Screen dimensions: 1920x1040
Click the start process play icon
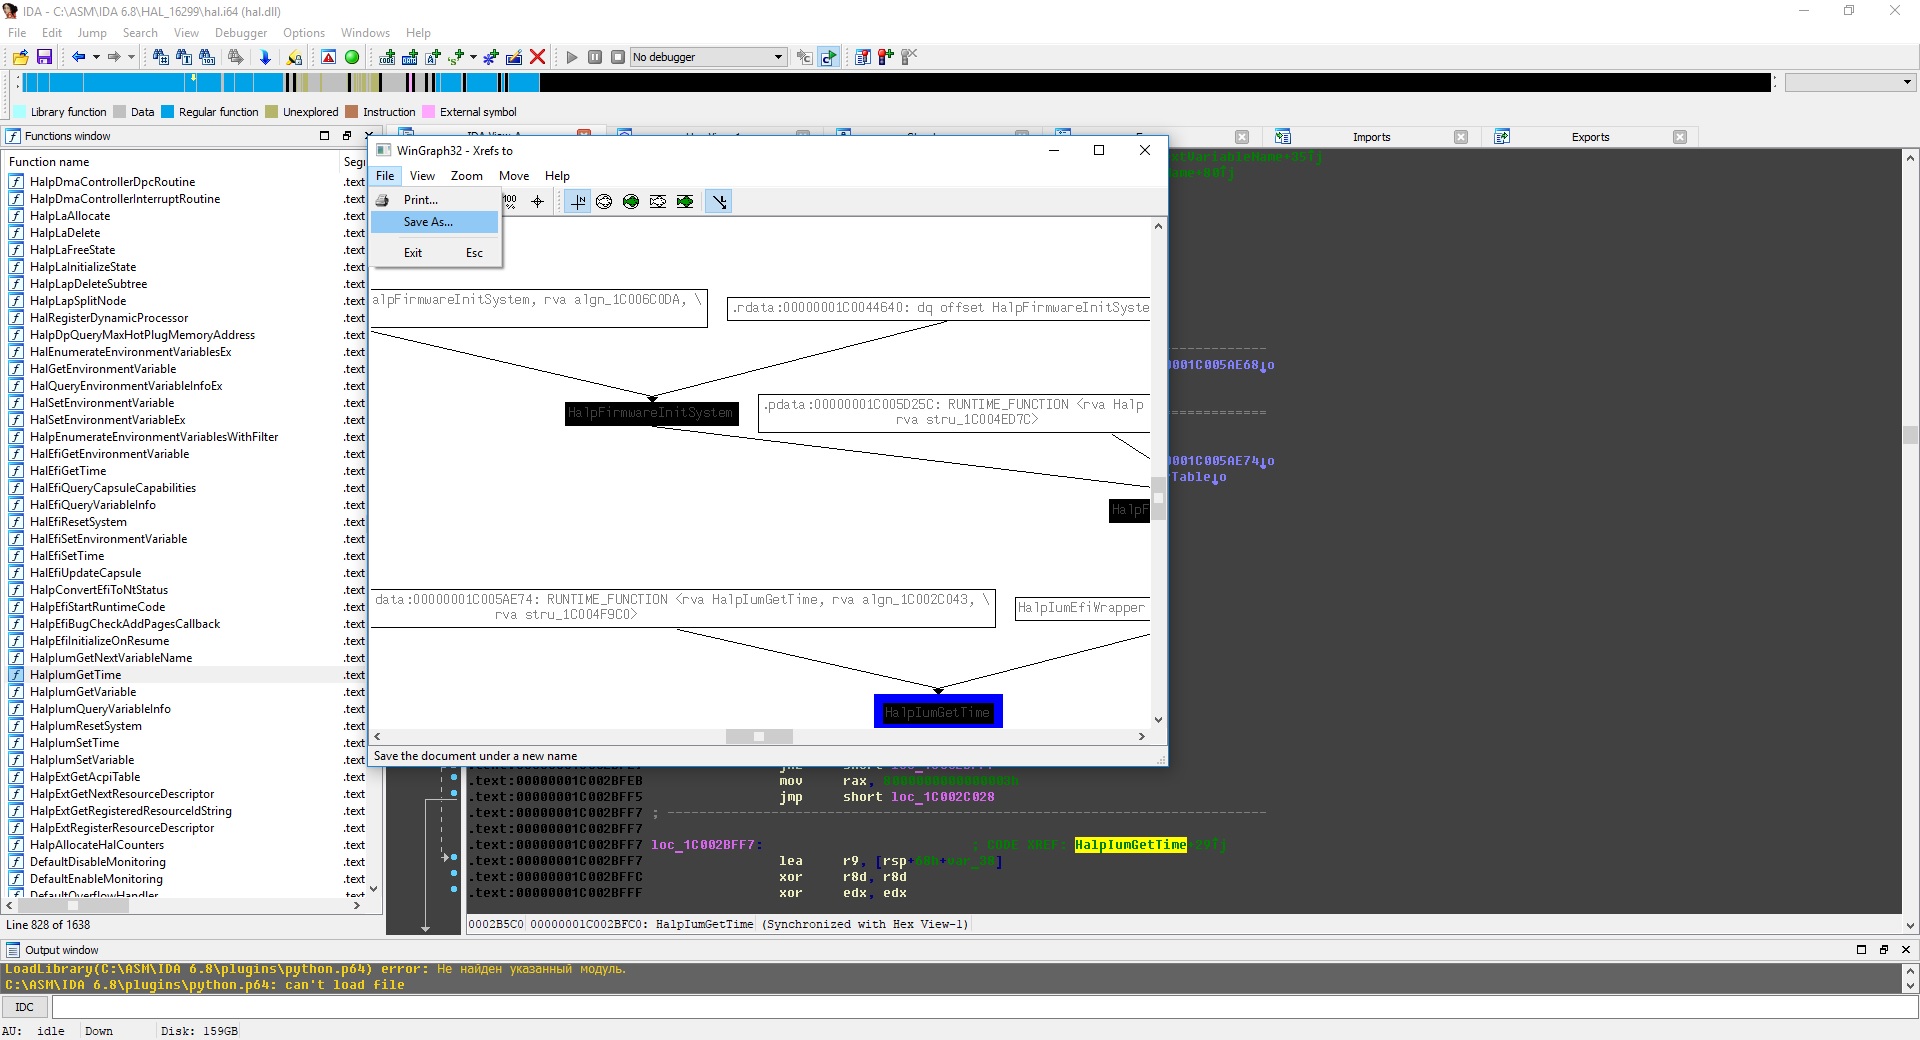click(x=572, y=57)
